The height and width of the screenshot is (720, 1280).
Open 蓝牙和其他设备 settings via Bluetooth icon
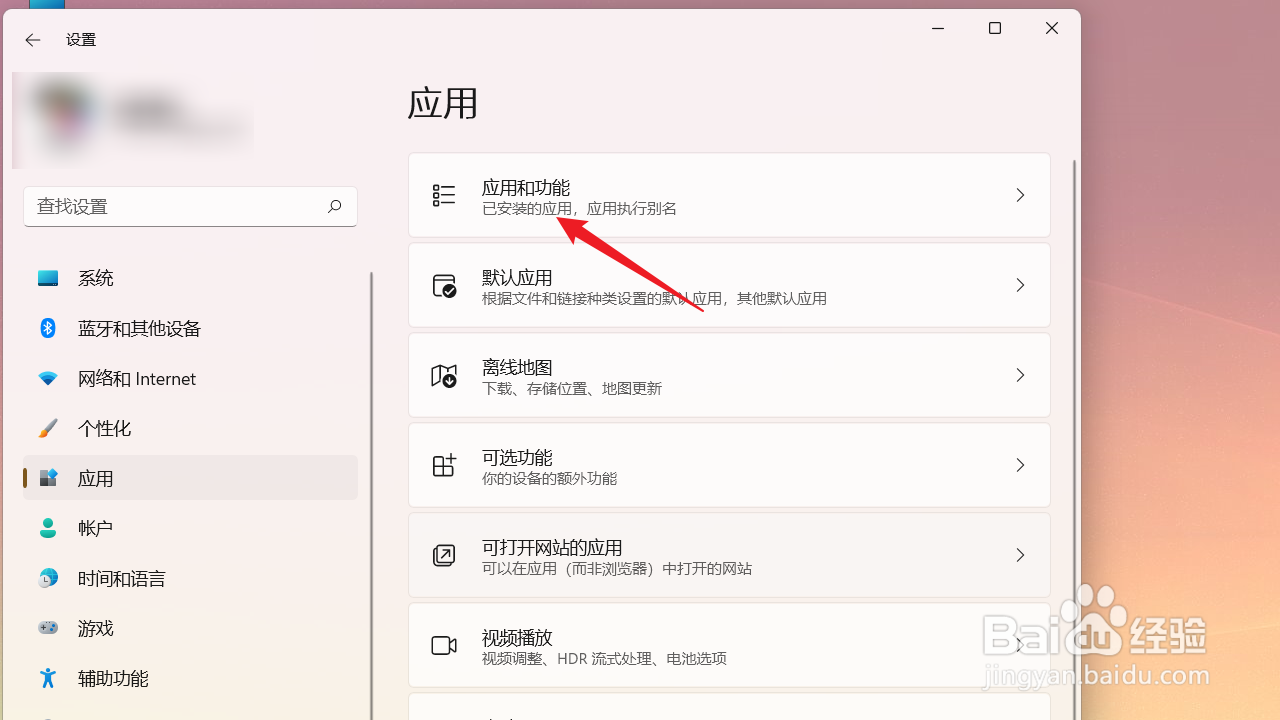tap(48, 328)
